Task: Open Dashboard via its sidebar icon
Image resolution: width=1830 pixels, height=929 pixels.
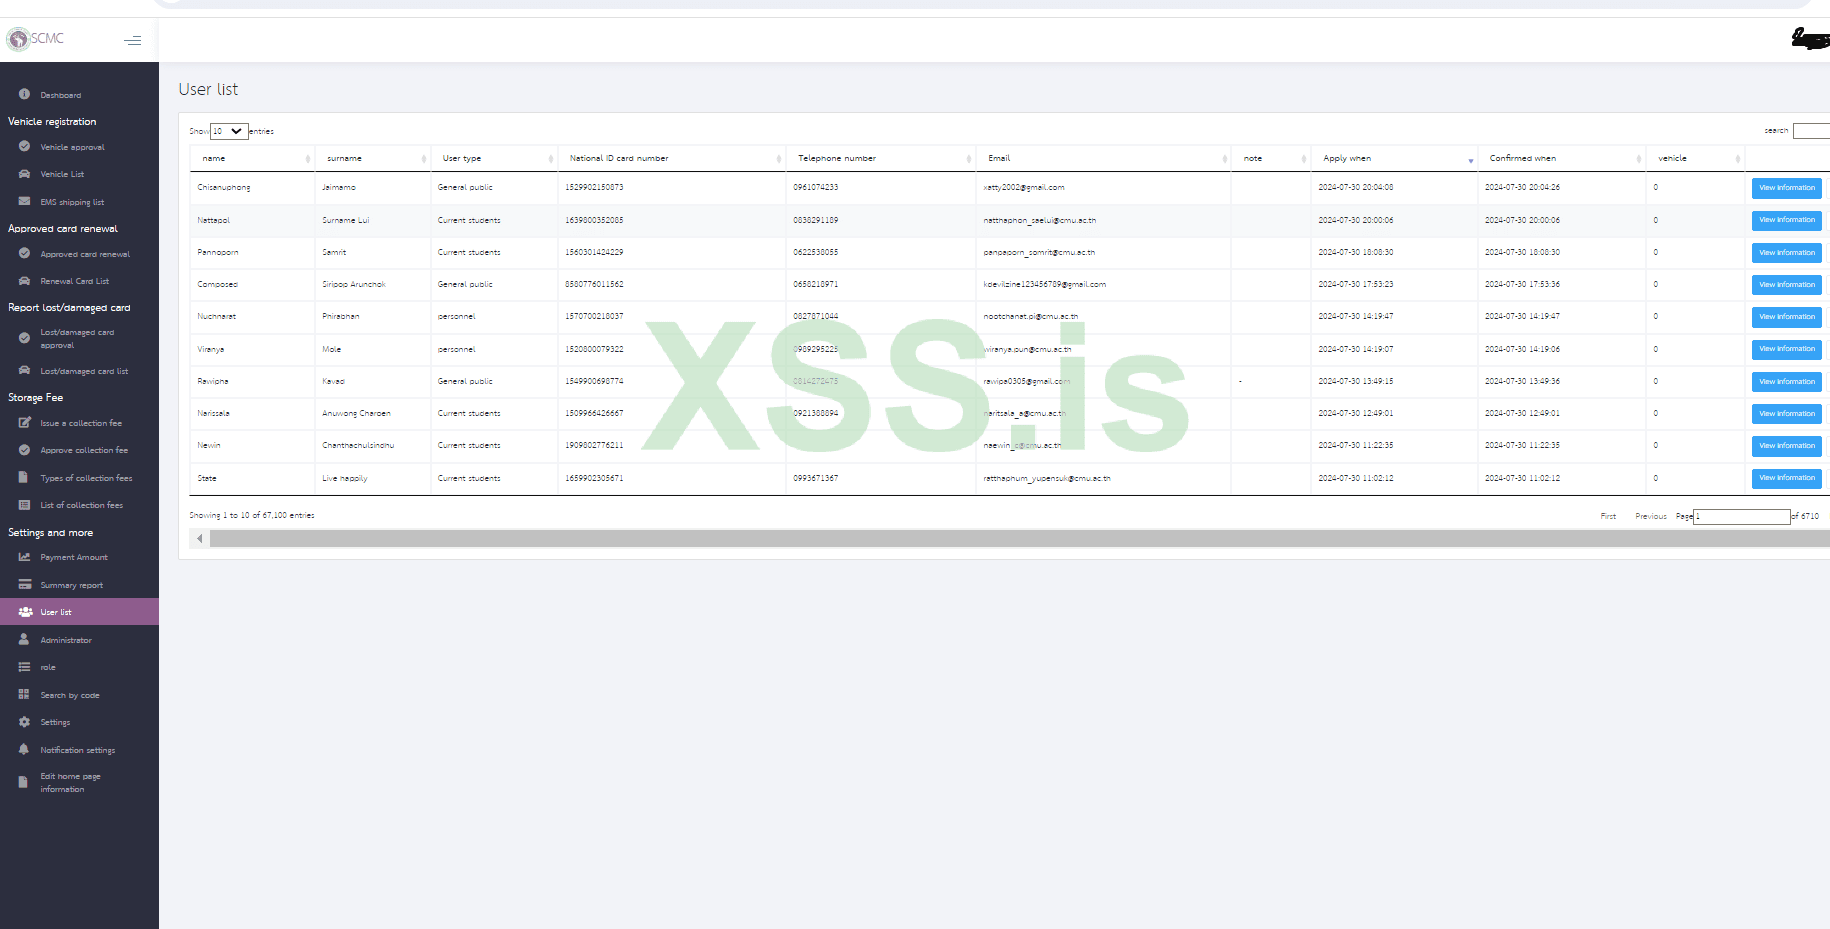Action: 24,94
